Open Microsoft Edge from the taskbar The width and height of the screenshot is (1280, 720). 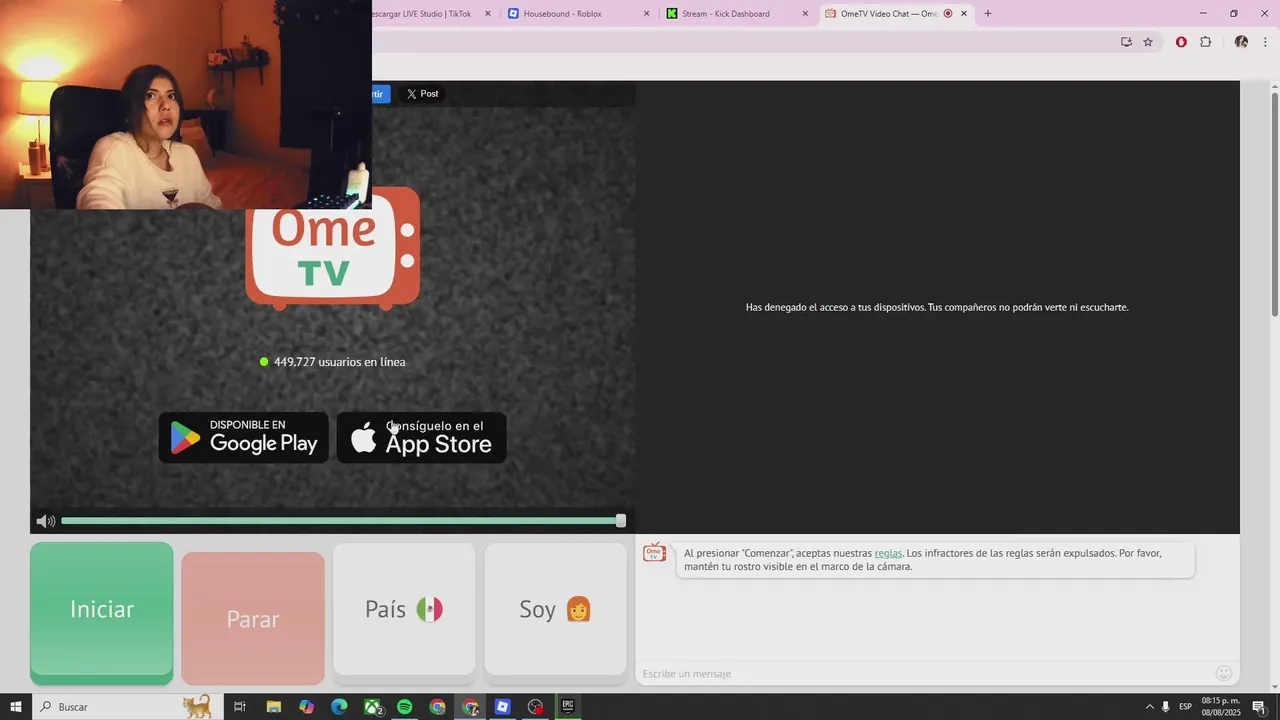pos(339,707)
